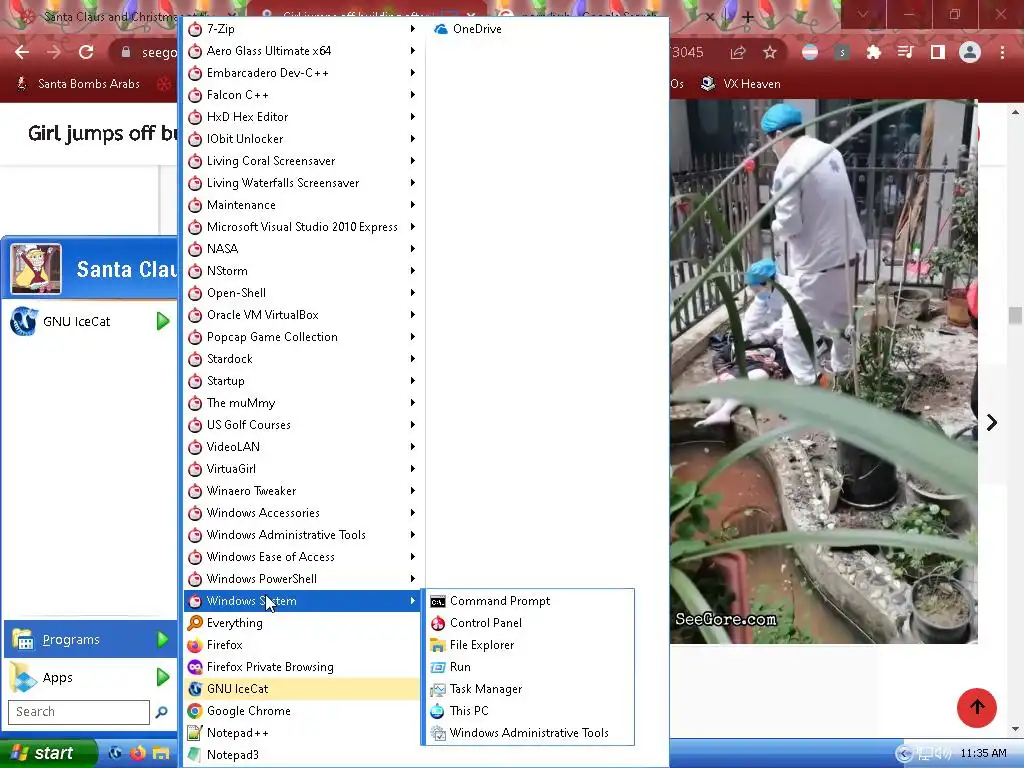Image resolution: width=1024 pixels, height=768 pixels.
Task: Click the Santa Claus user avatar picture
Action: tap(36, 269)
